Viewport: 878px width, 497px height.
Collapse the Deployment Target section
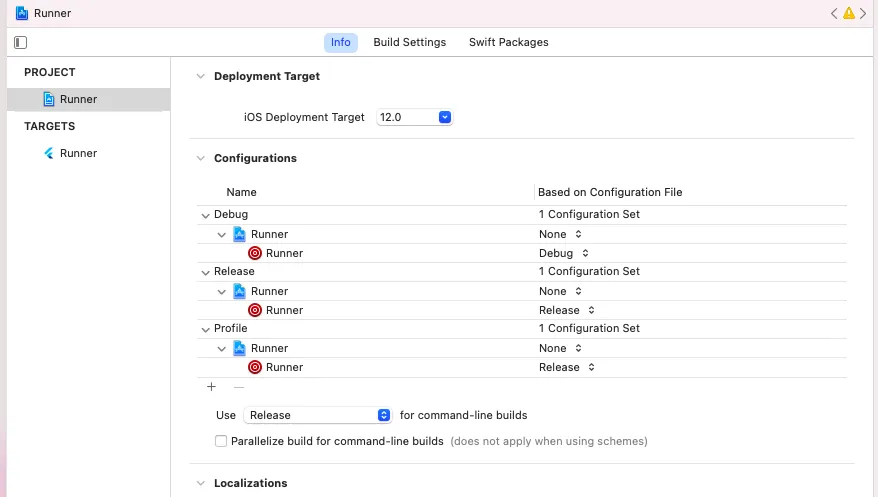coord(201,76)
